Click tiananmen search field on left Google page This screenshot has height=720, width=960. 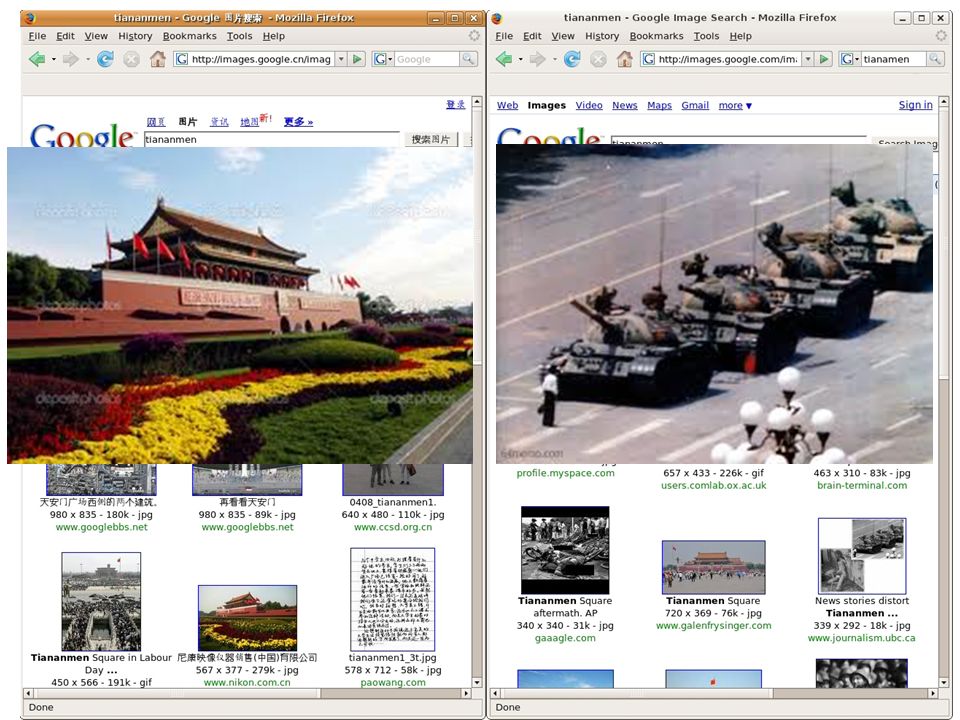272,140
